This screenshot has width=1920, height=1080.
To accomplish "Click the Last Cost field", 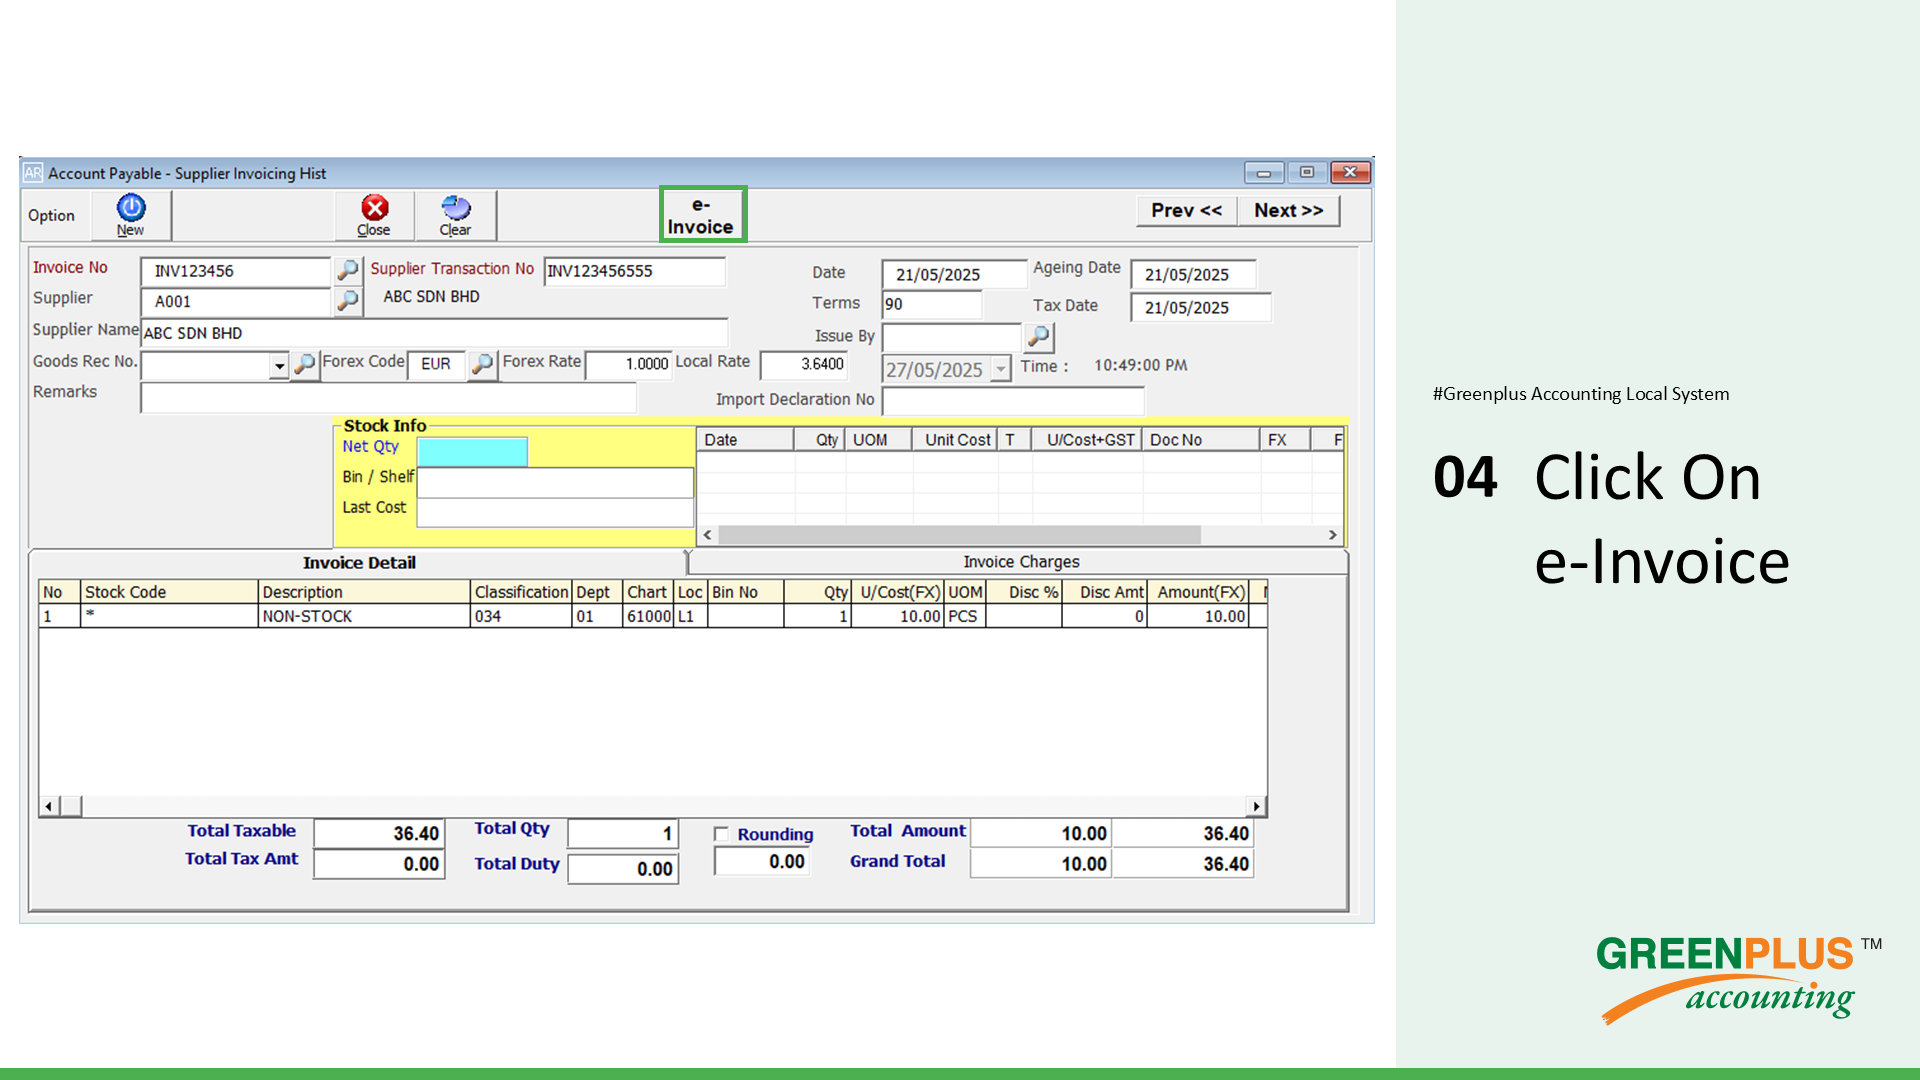I will click(555, 512).
